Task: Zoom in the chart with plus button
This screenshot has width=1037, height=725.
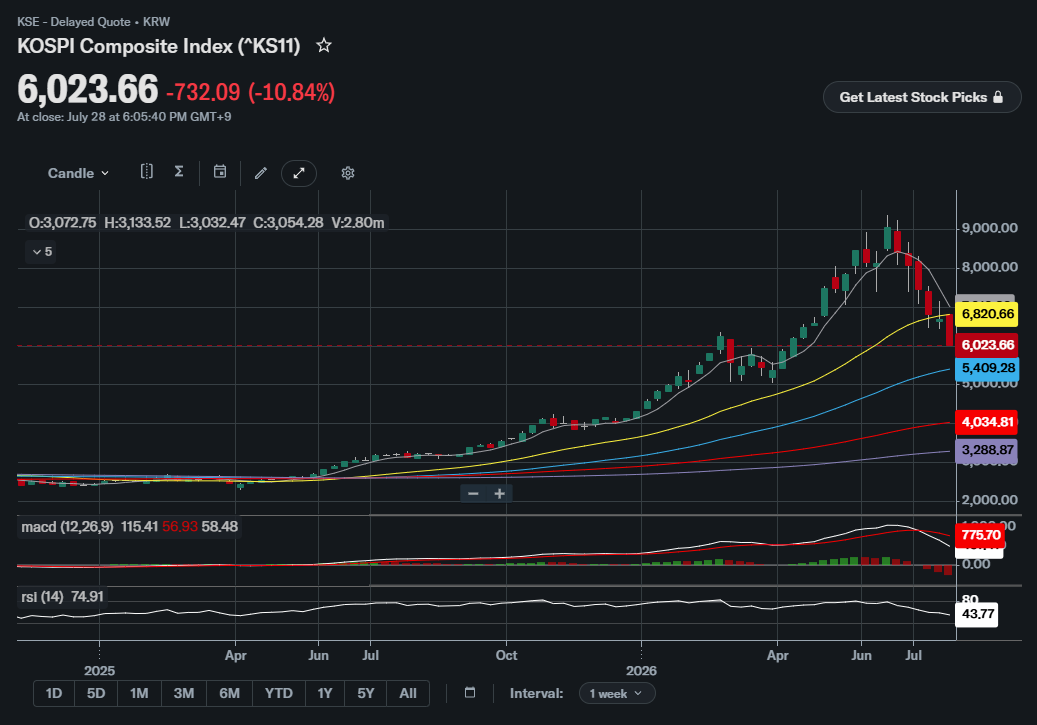Action: (499, 493)
